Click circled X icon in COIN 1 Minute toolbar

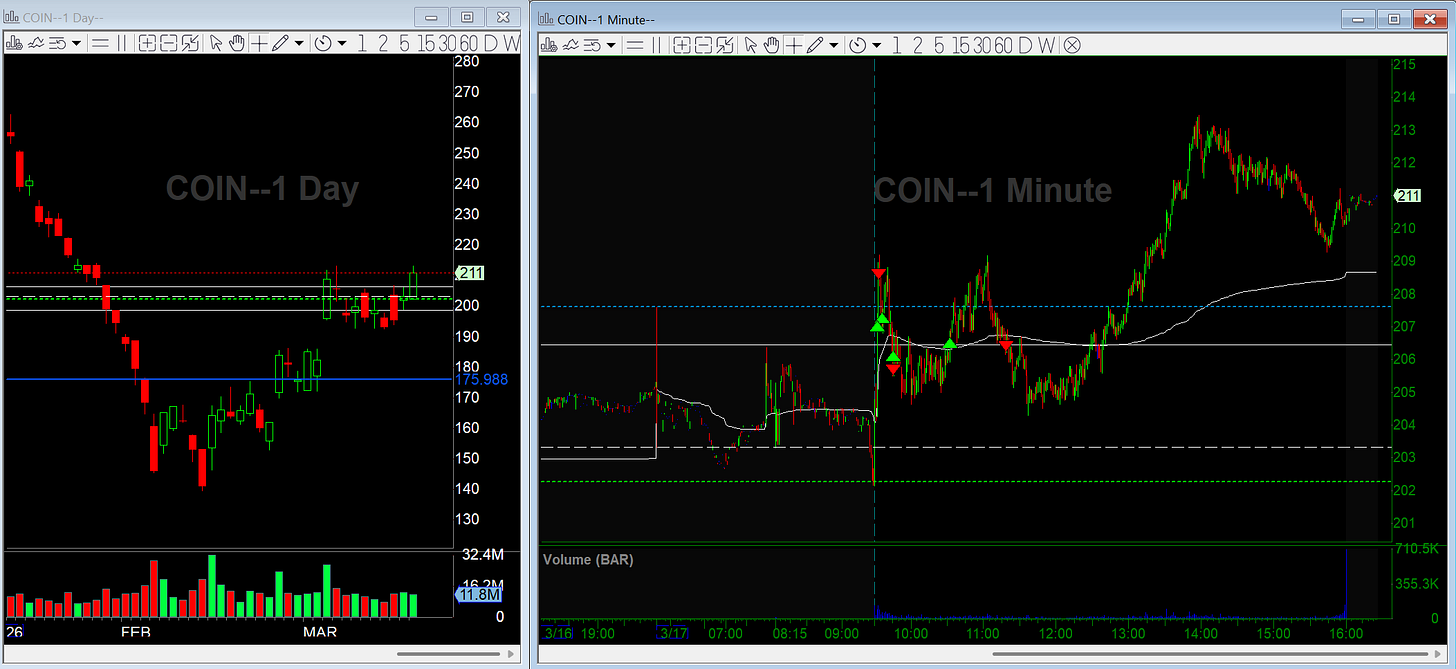(x=1072, y=45)
